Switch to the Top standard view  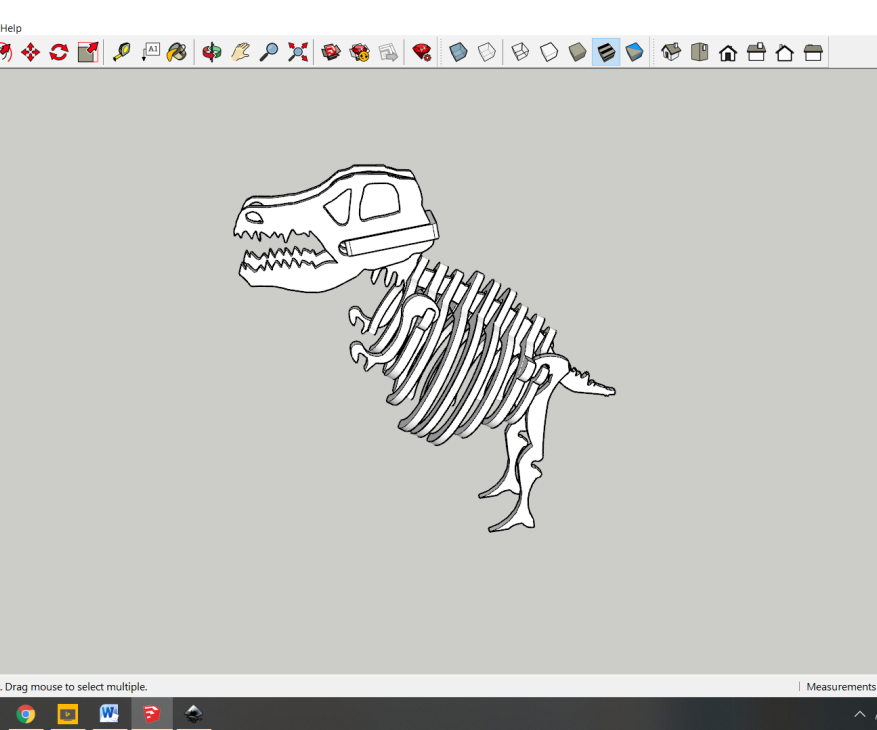[698, 52]
